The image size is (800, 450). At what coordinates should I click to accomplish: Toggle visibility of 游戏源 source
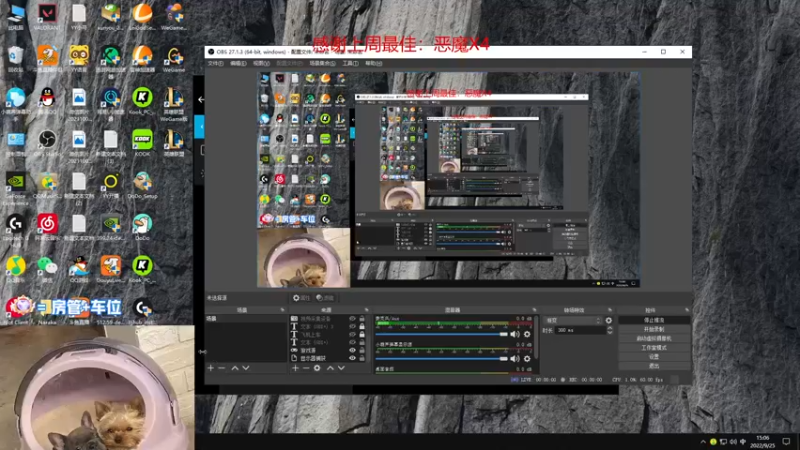[x=352, y=351]
